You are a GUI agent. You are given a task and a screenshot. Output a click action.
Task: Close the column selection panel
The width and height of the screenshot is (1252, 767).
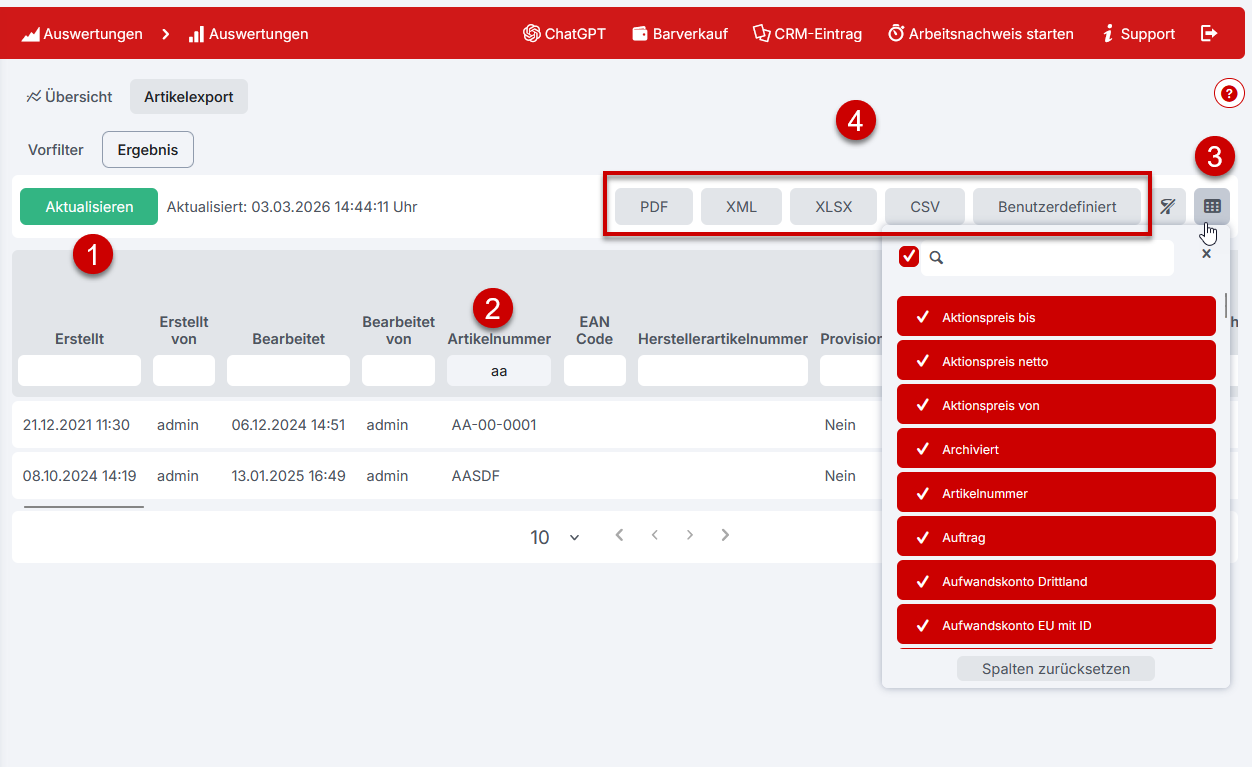click(1206, 255)
